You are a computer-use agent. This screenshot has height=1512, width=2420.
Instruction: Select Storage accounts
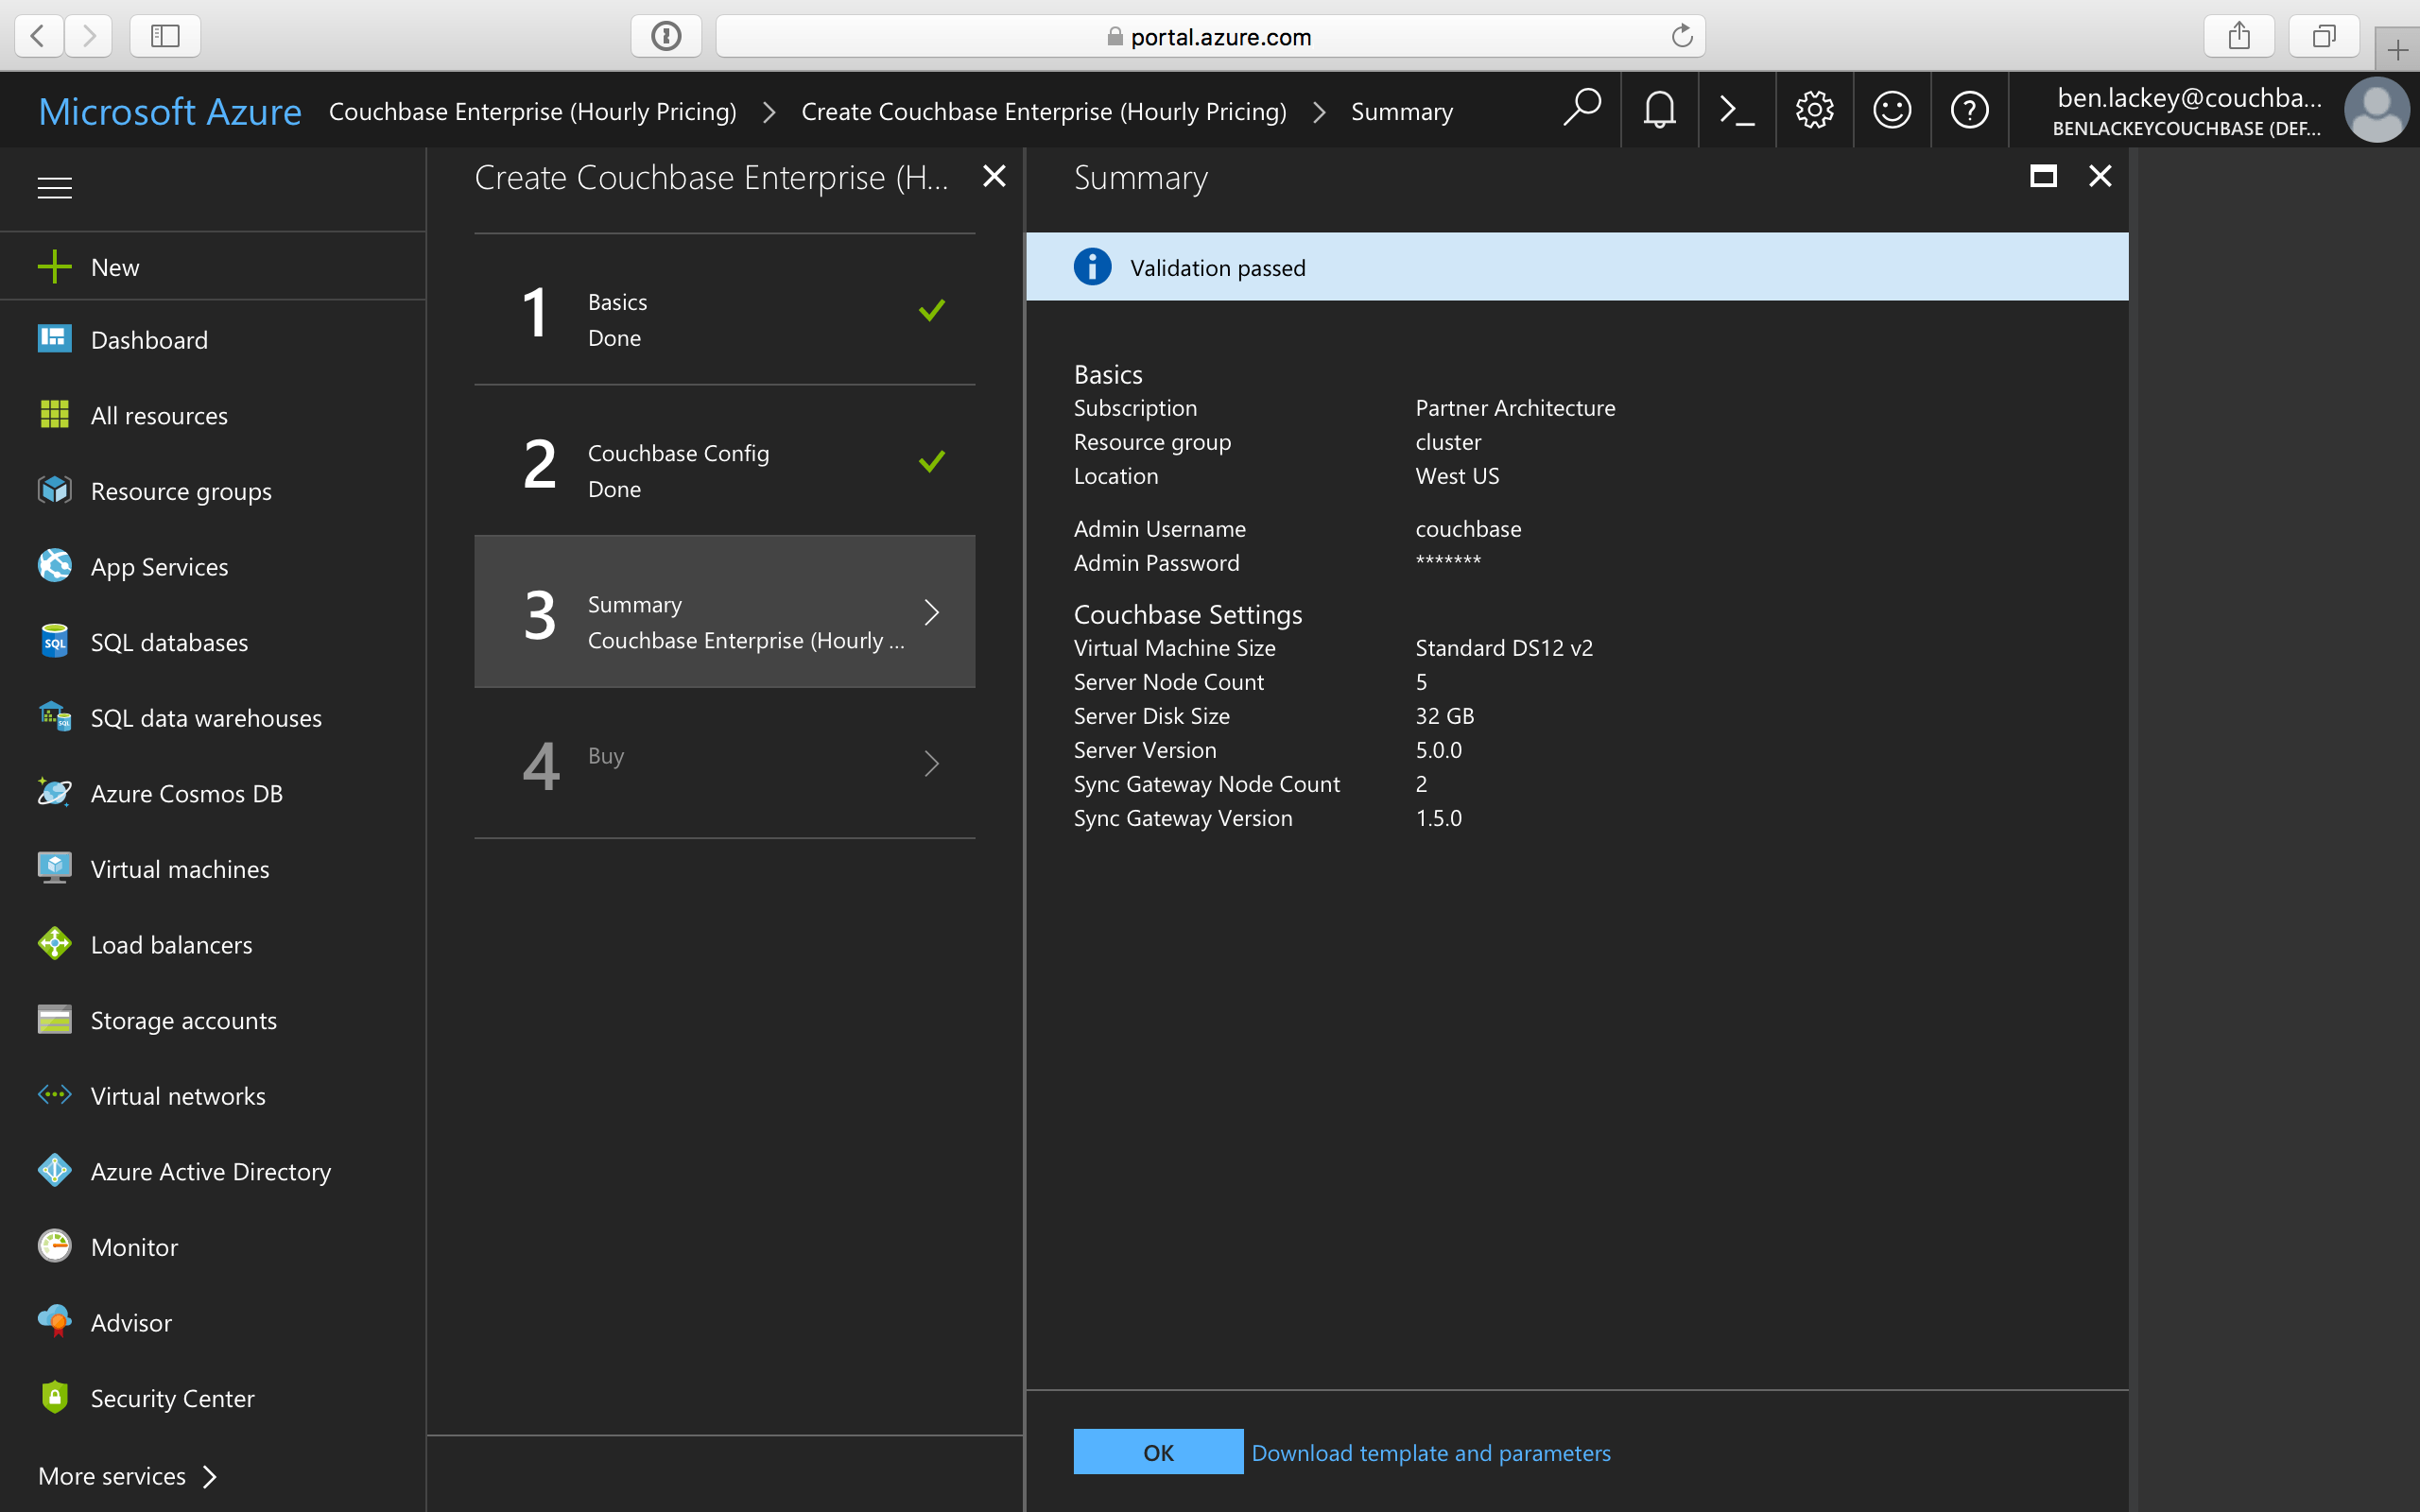pos(184,1020)
